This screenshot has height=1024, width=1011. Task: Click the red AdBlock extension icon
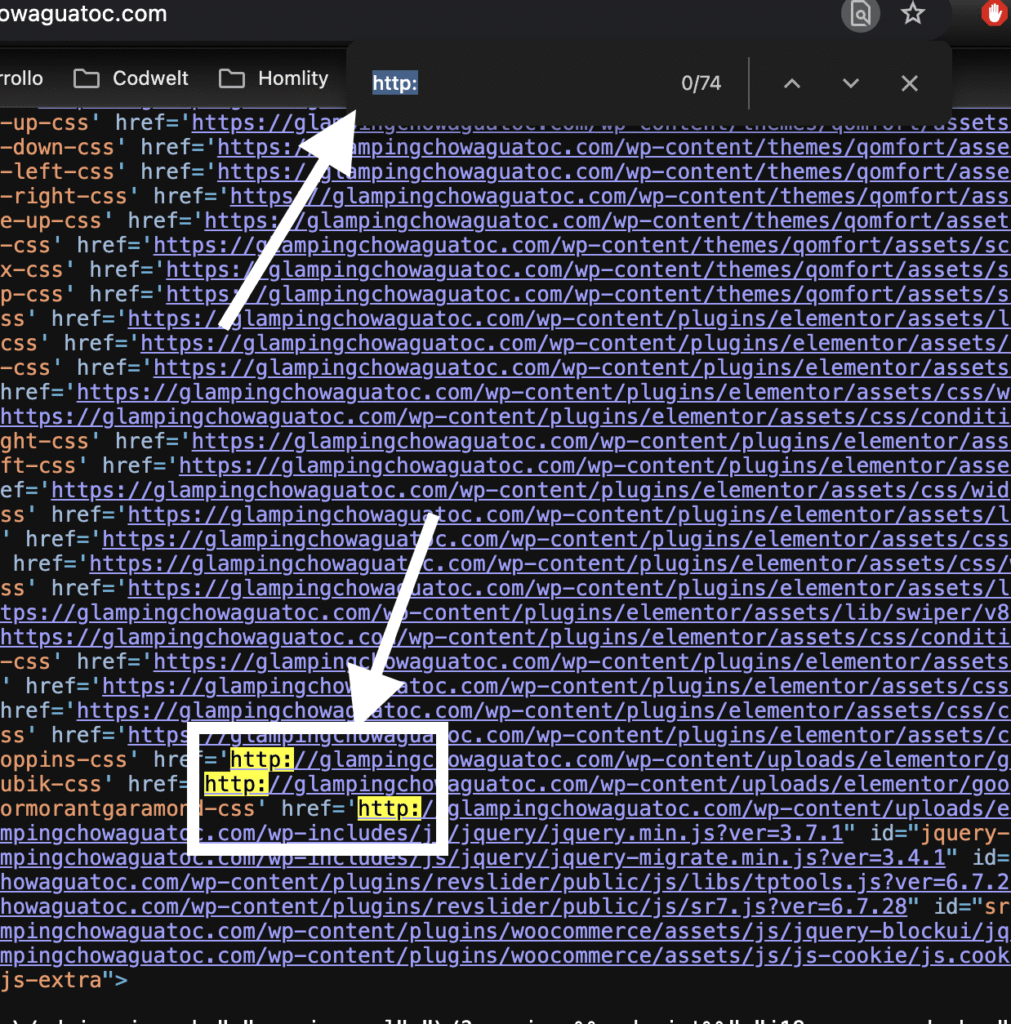(x=993, y=13)
